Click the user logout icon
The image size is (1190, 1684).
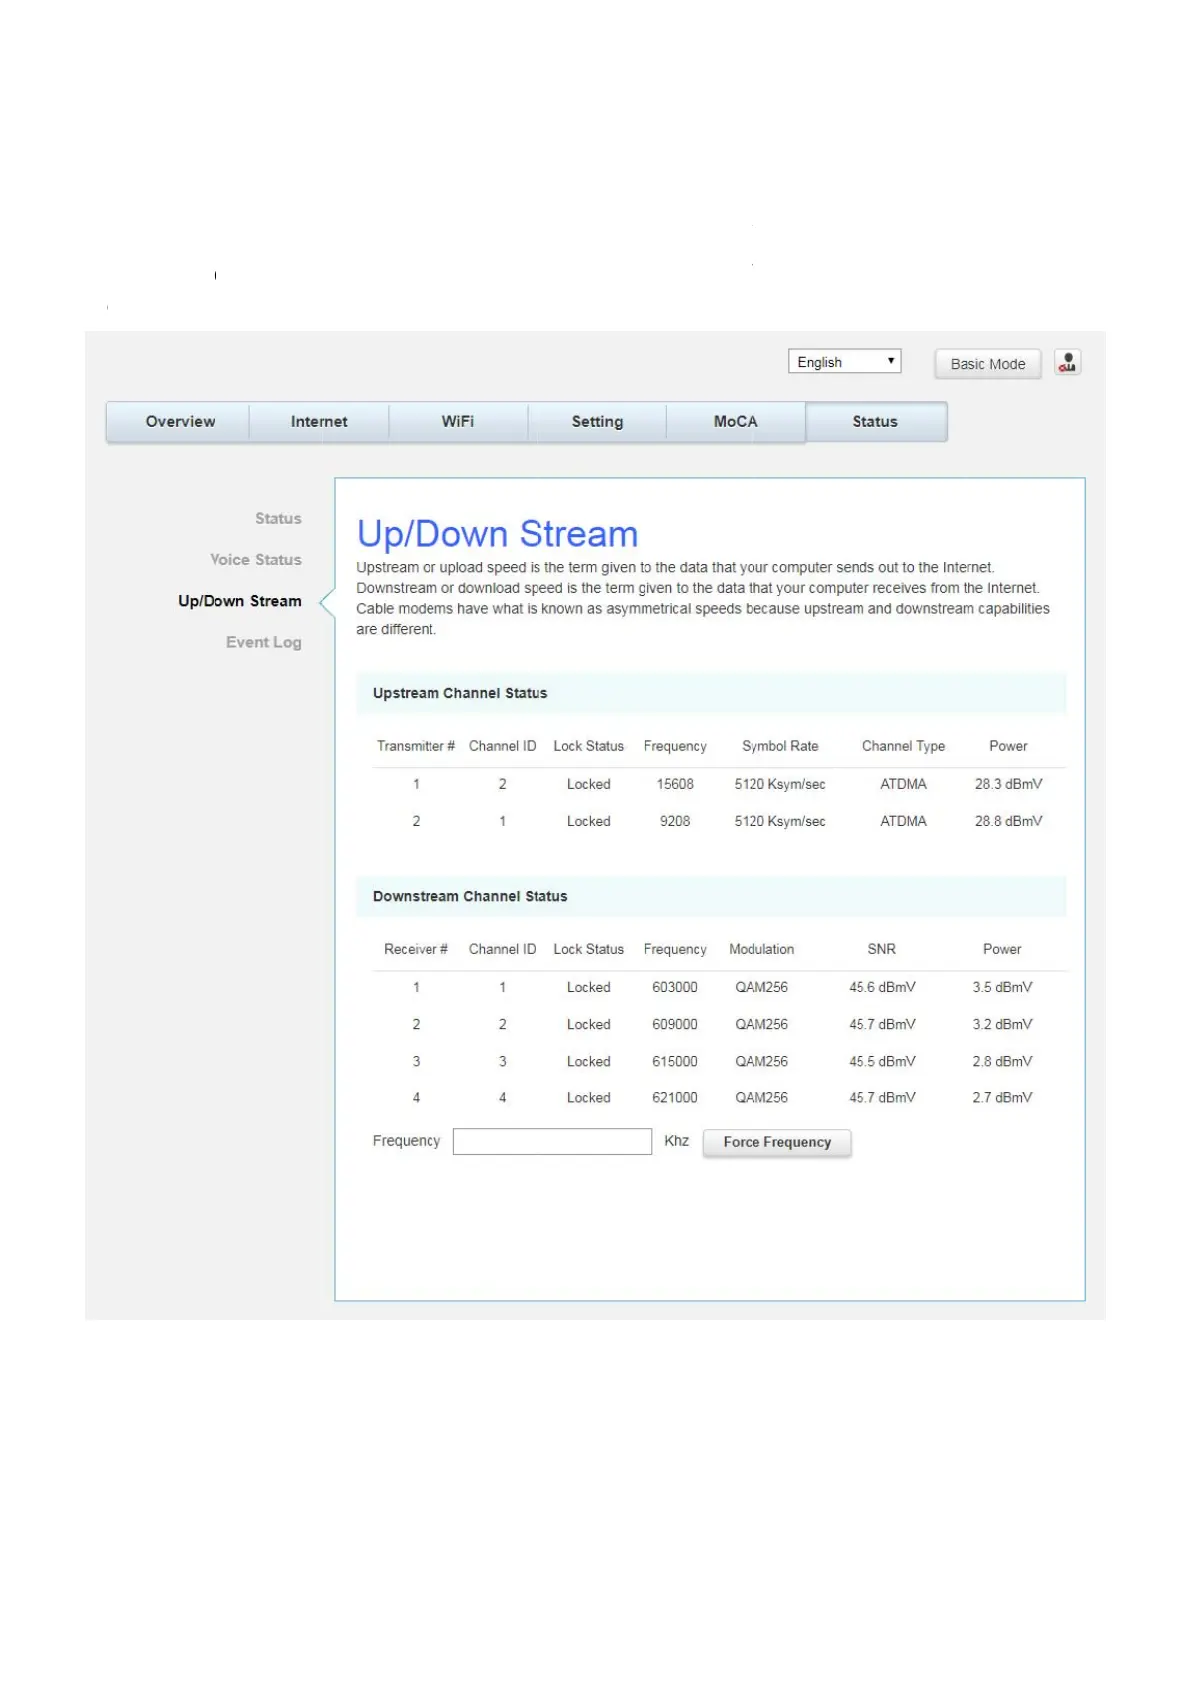1067,362
